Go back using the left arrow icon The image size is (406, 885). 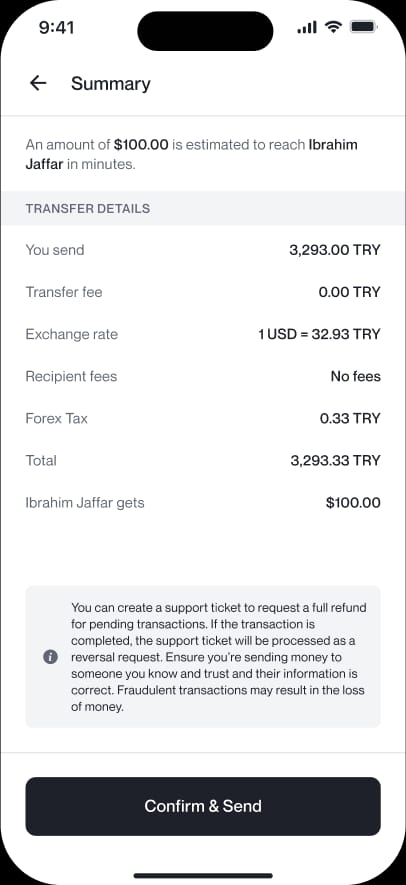(x=38, y=84)
